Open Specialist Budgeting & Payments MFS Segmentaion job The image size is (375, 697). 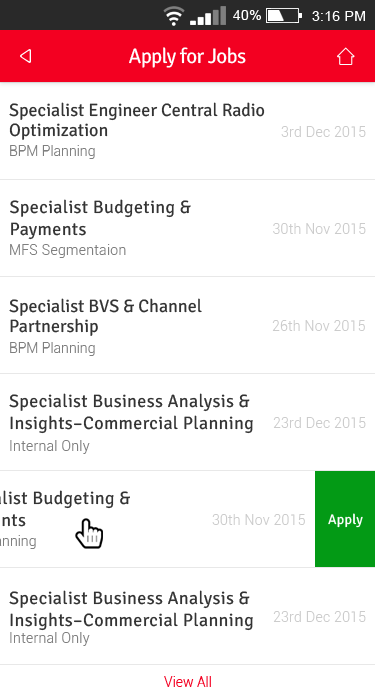(188, 228)
